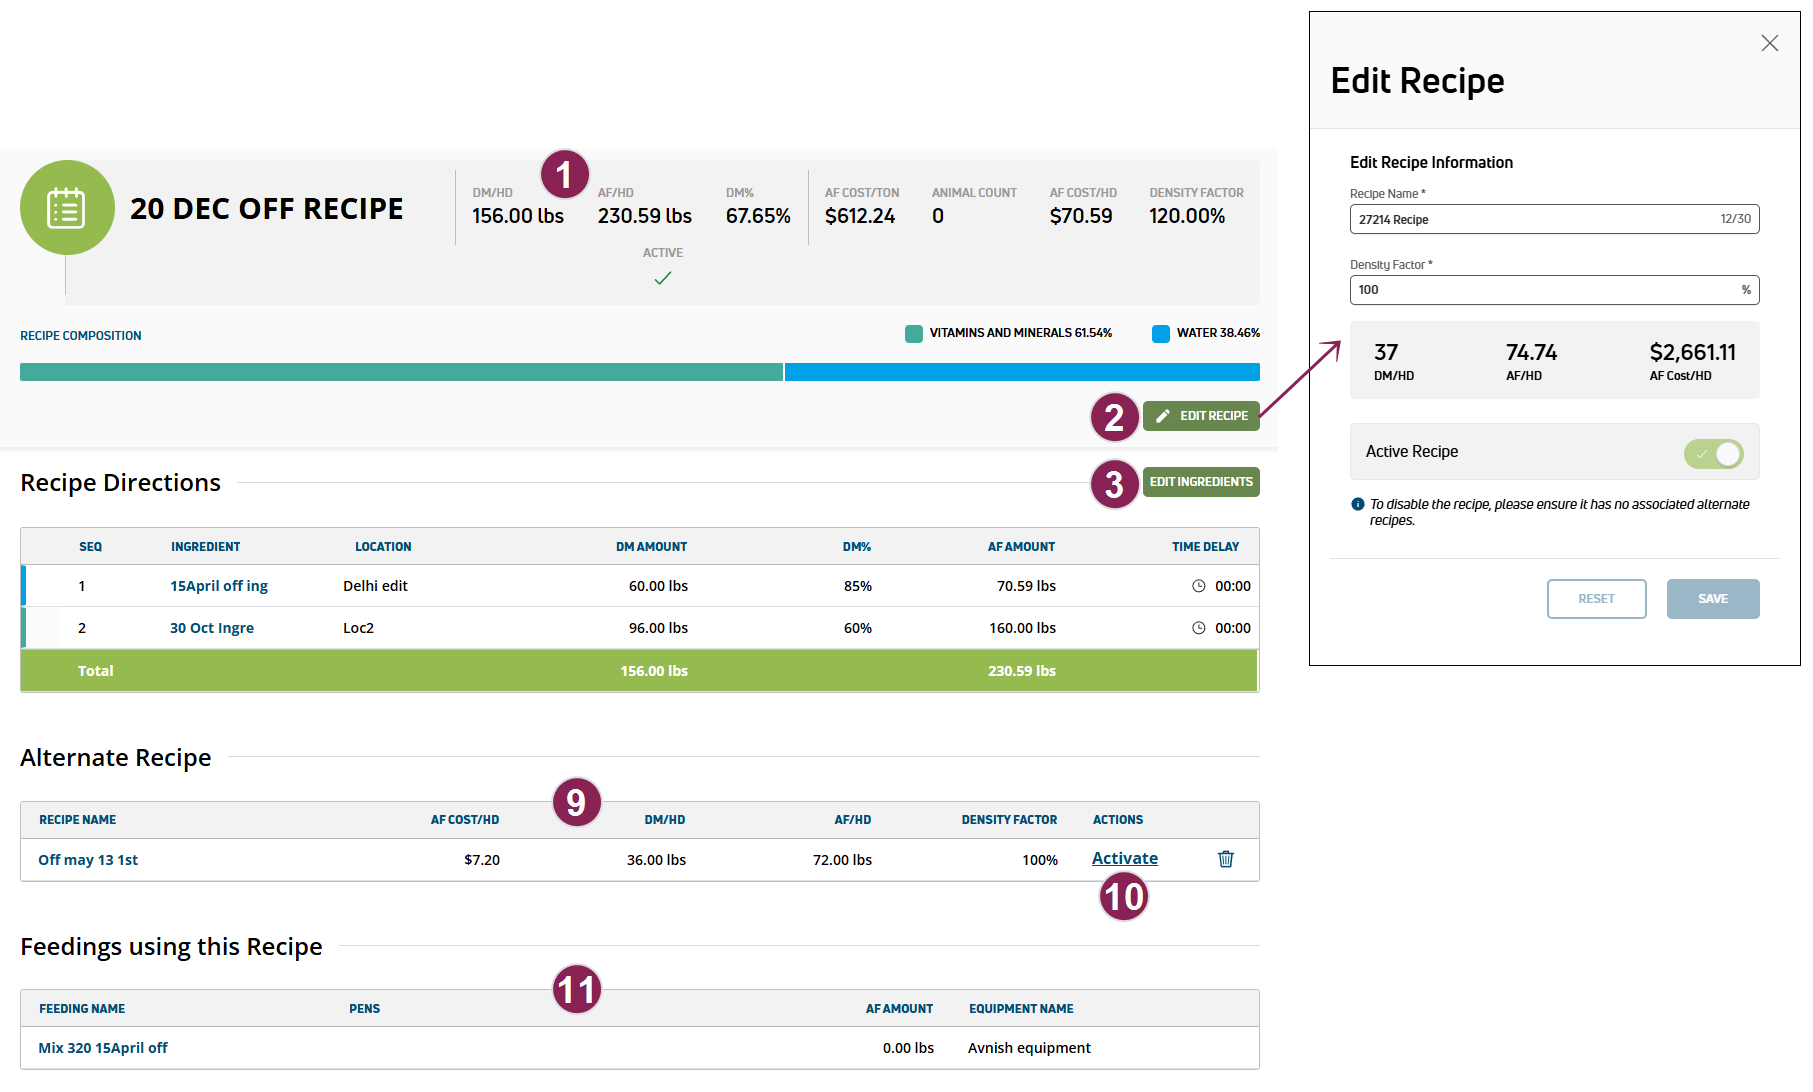Screen dimensions: 1813x1092
Task: Activate the Off may 13 1st recipe
Action: pos(1124,859)
